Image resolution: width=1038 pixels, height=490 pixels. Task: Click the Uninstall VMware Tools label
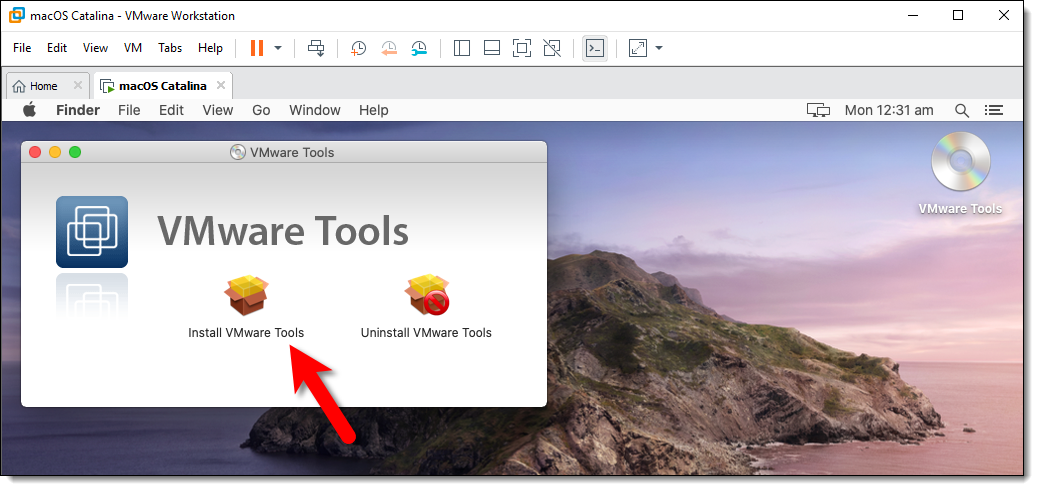[426, 332]
